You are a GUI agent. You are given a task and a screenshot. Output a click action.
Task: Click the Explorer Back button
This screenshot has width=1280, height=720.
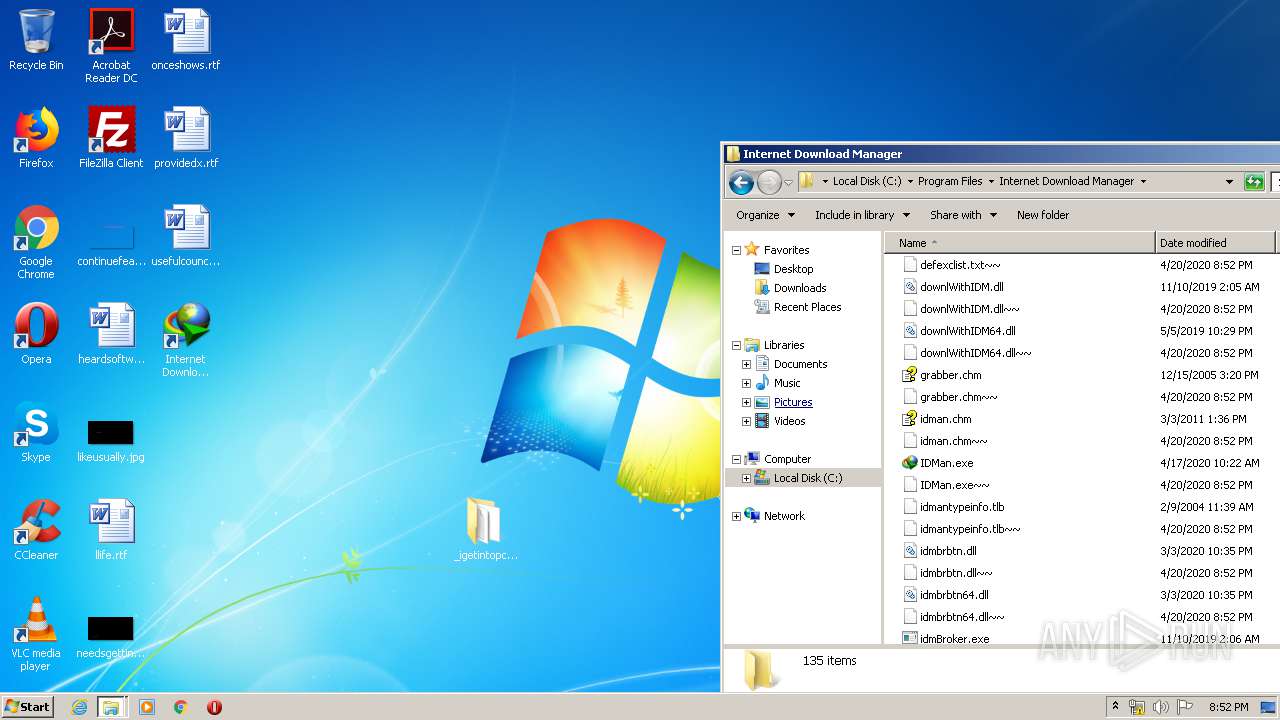[x=741, y=182]
